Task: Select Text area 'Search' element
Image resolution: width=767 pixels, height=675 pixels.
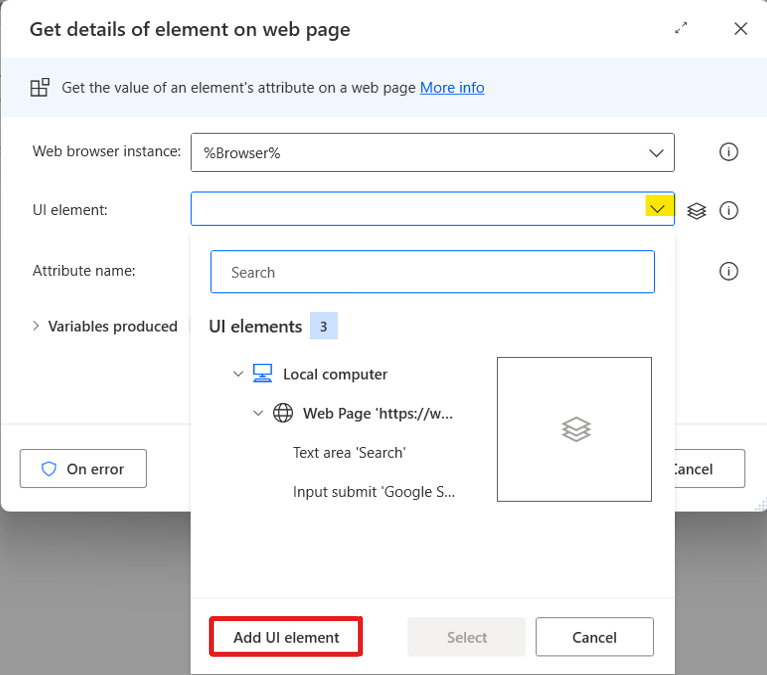Action: pyautogui.click(x=349, y=452)
